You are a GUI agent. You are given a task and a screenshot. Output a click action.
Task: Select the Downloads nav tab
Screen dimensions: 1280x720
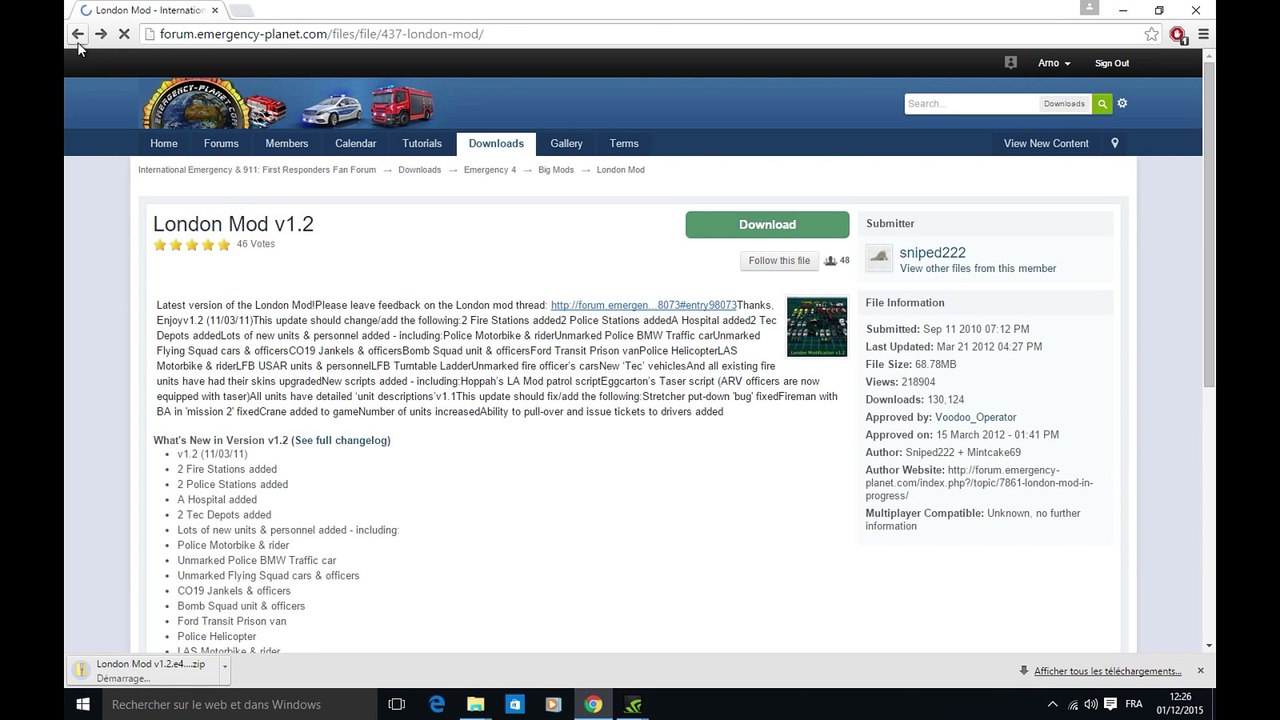coord(496,144)
